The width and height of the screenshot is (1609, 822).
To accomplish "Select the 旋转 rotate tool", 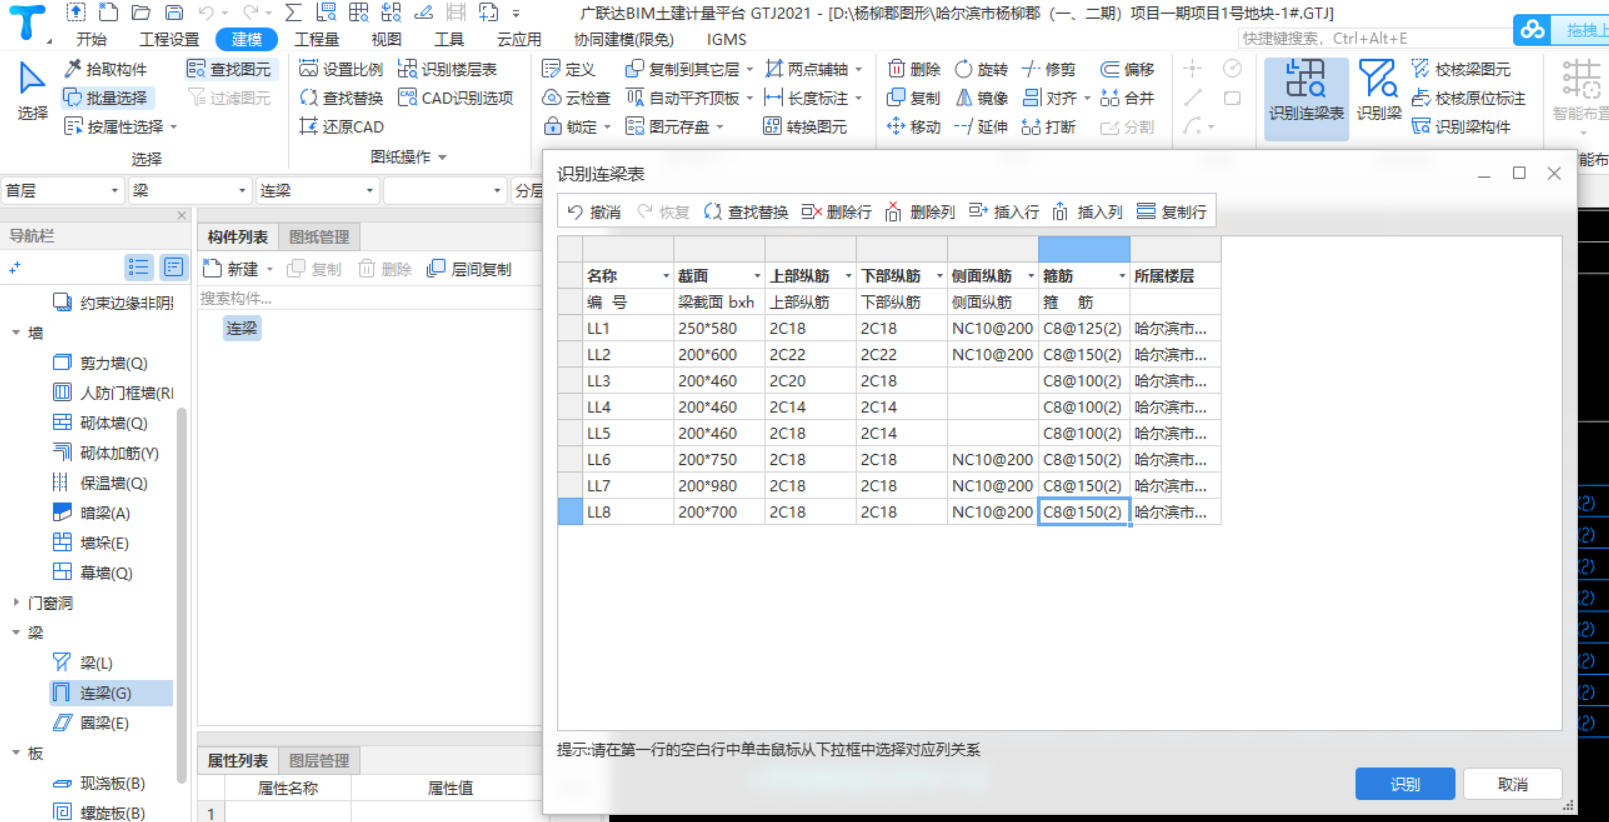I will tap(981, 69).
